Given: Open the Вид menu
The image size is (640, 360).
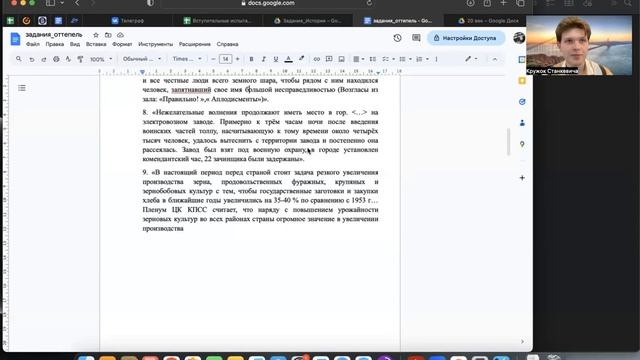Looking at the screenshot, I should [75, 44].
